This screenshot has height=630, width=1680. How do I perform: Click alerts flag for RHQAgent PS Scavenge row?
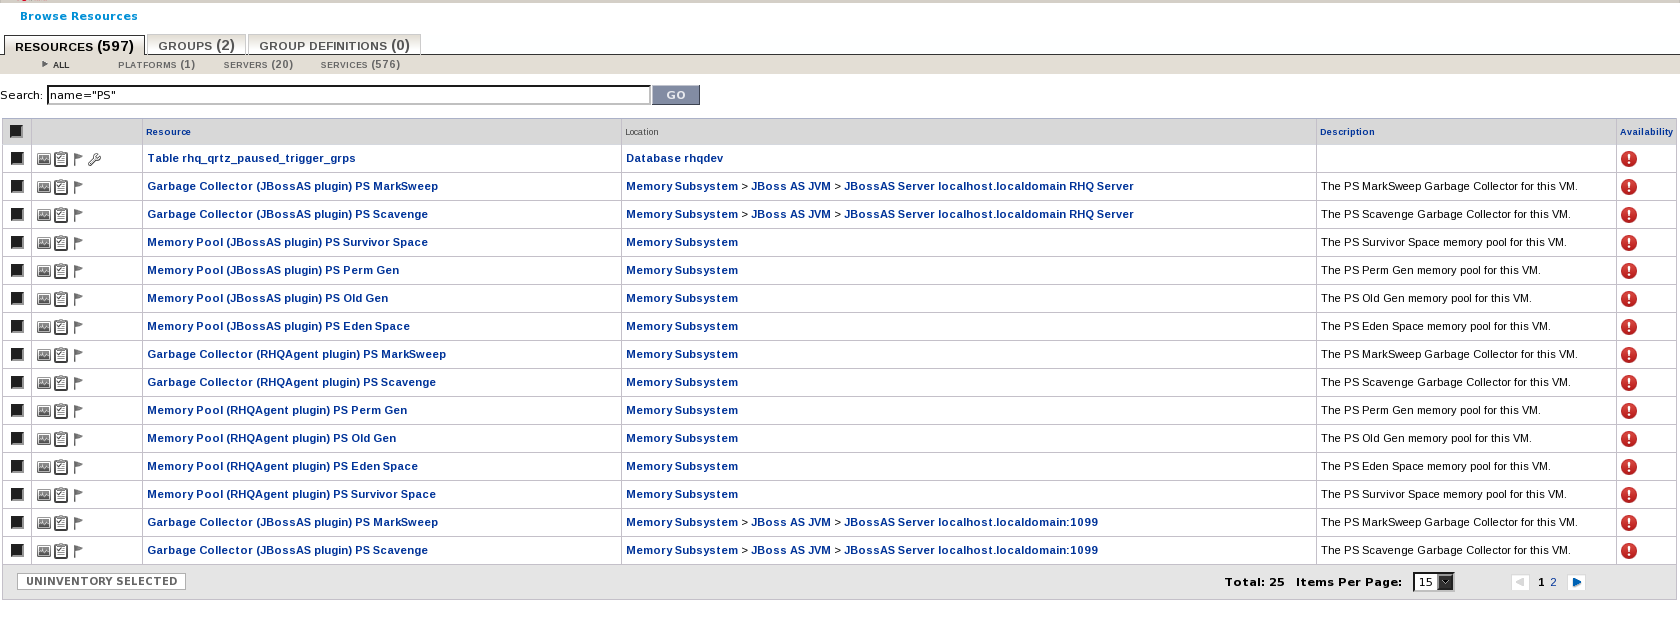click(x=78, y=383)
